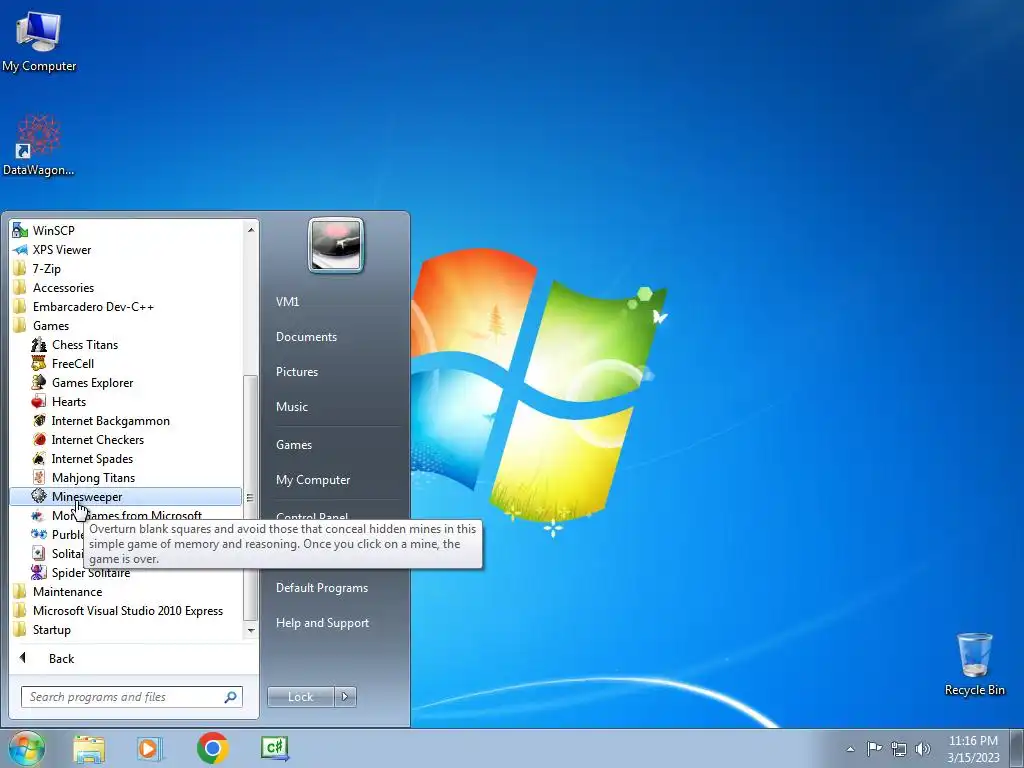Image resolution: width=1024 pixels, height=768 pixels.
Task: Open the taskbar clock and date
Action: pyautogui.click(x=973, y=749)
